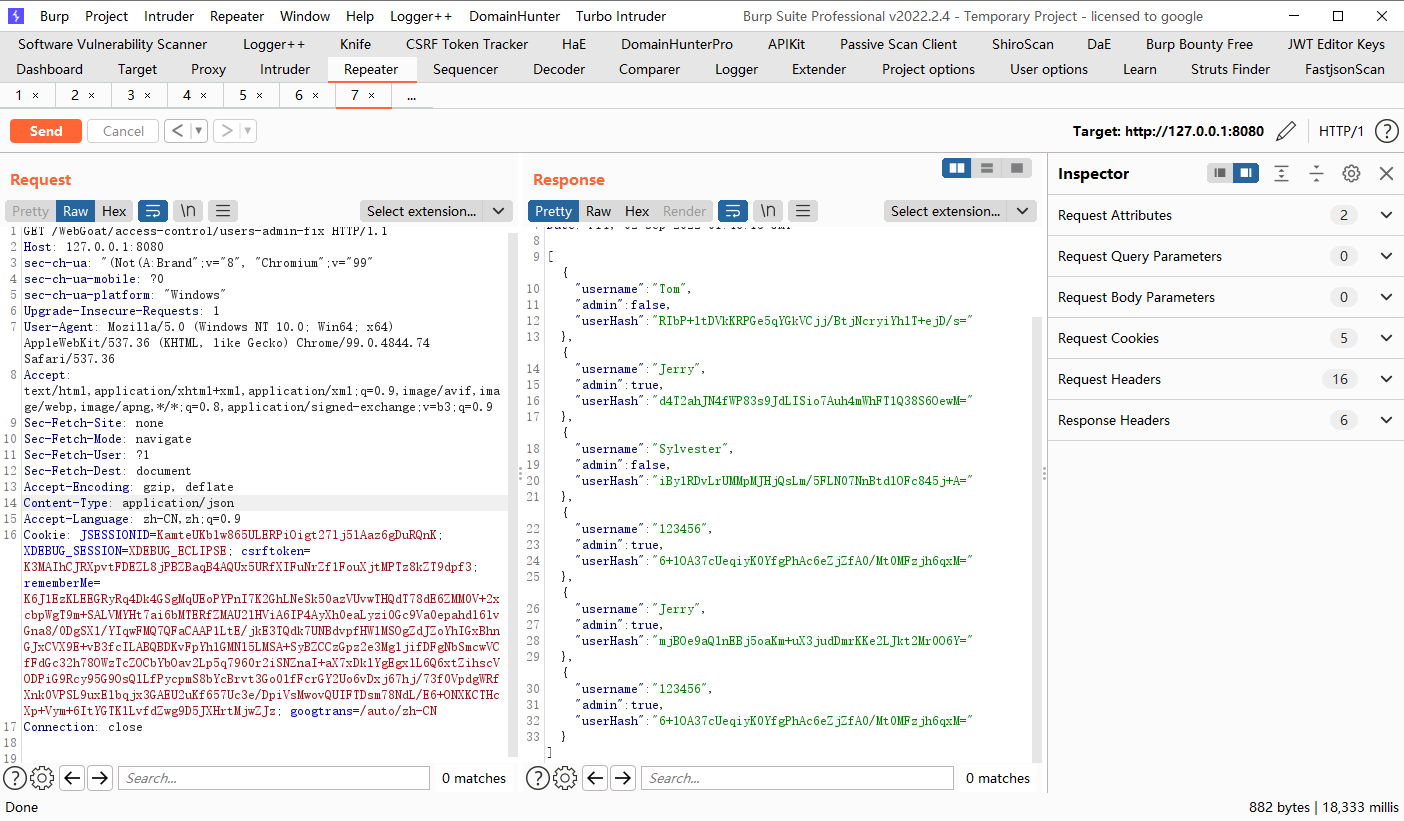Open the Turbo Intruder menu

click(x=621, y=16)
